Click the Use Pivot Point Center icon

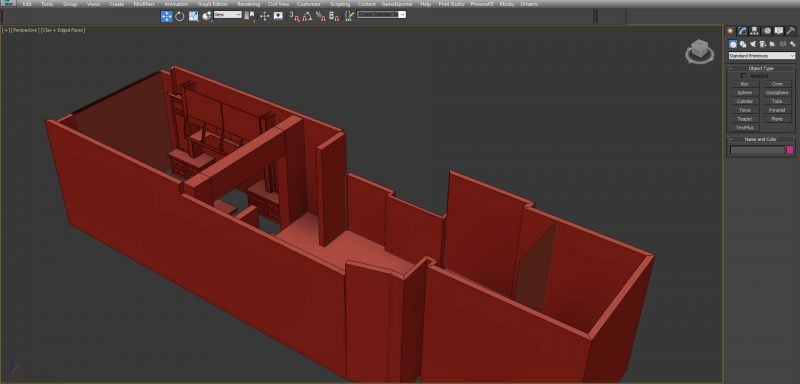(250, 16)
